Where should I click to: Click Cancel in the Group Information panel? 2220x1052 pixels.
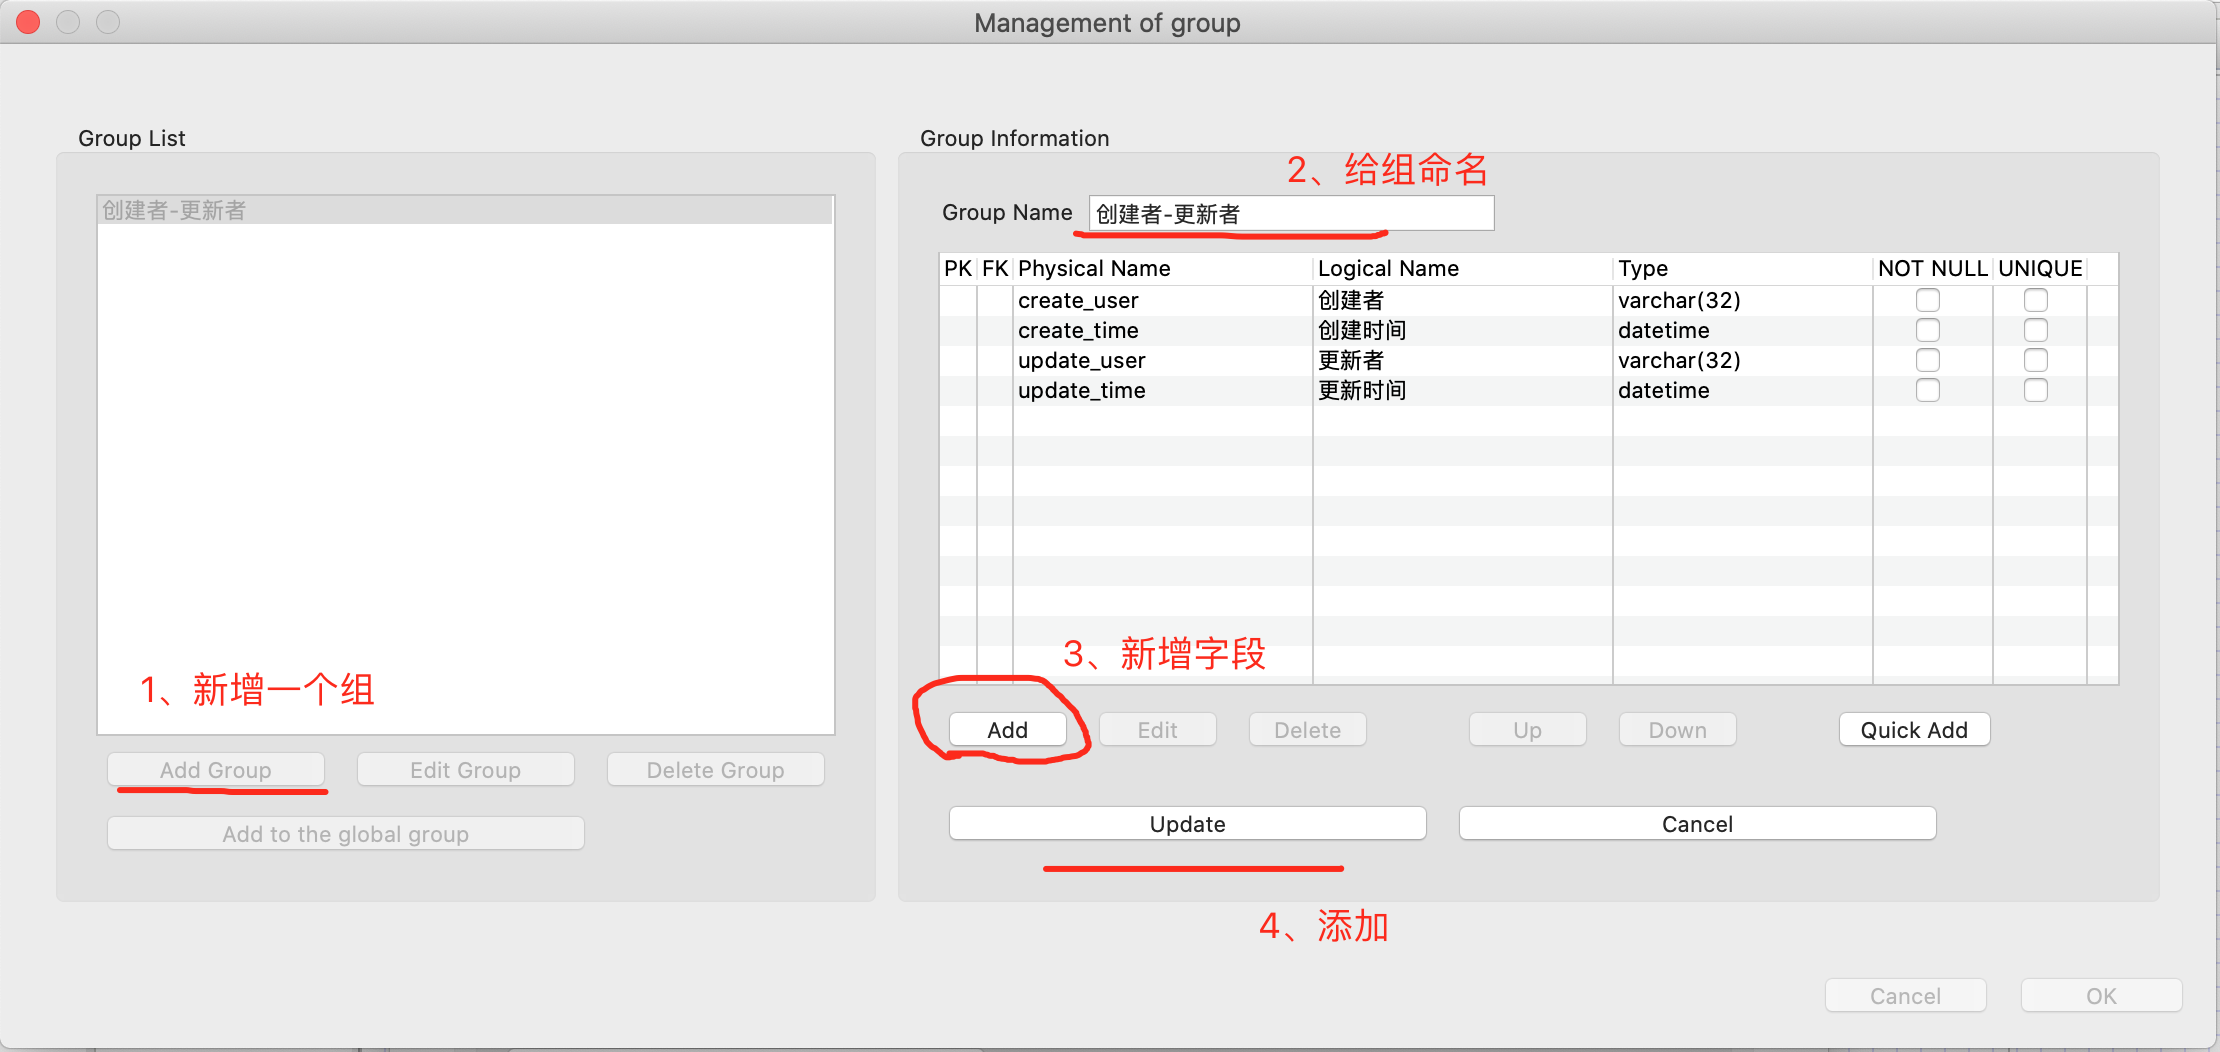coord(1696,823)
